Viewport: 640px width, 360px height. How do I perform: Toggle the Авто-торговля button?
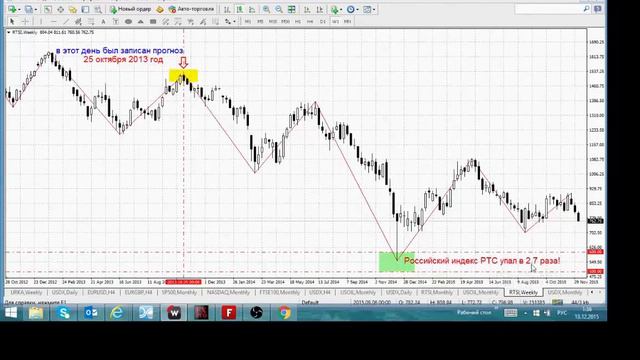tap(191, 9)
